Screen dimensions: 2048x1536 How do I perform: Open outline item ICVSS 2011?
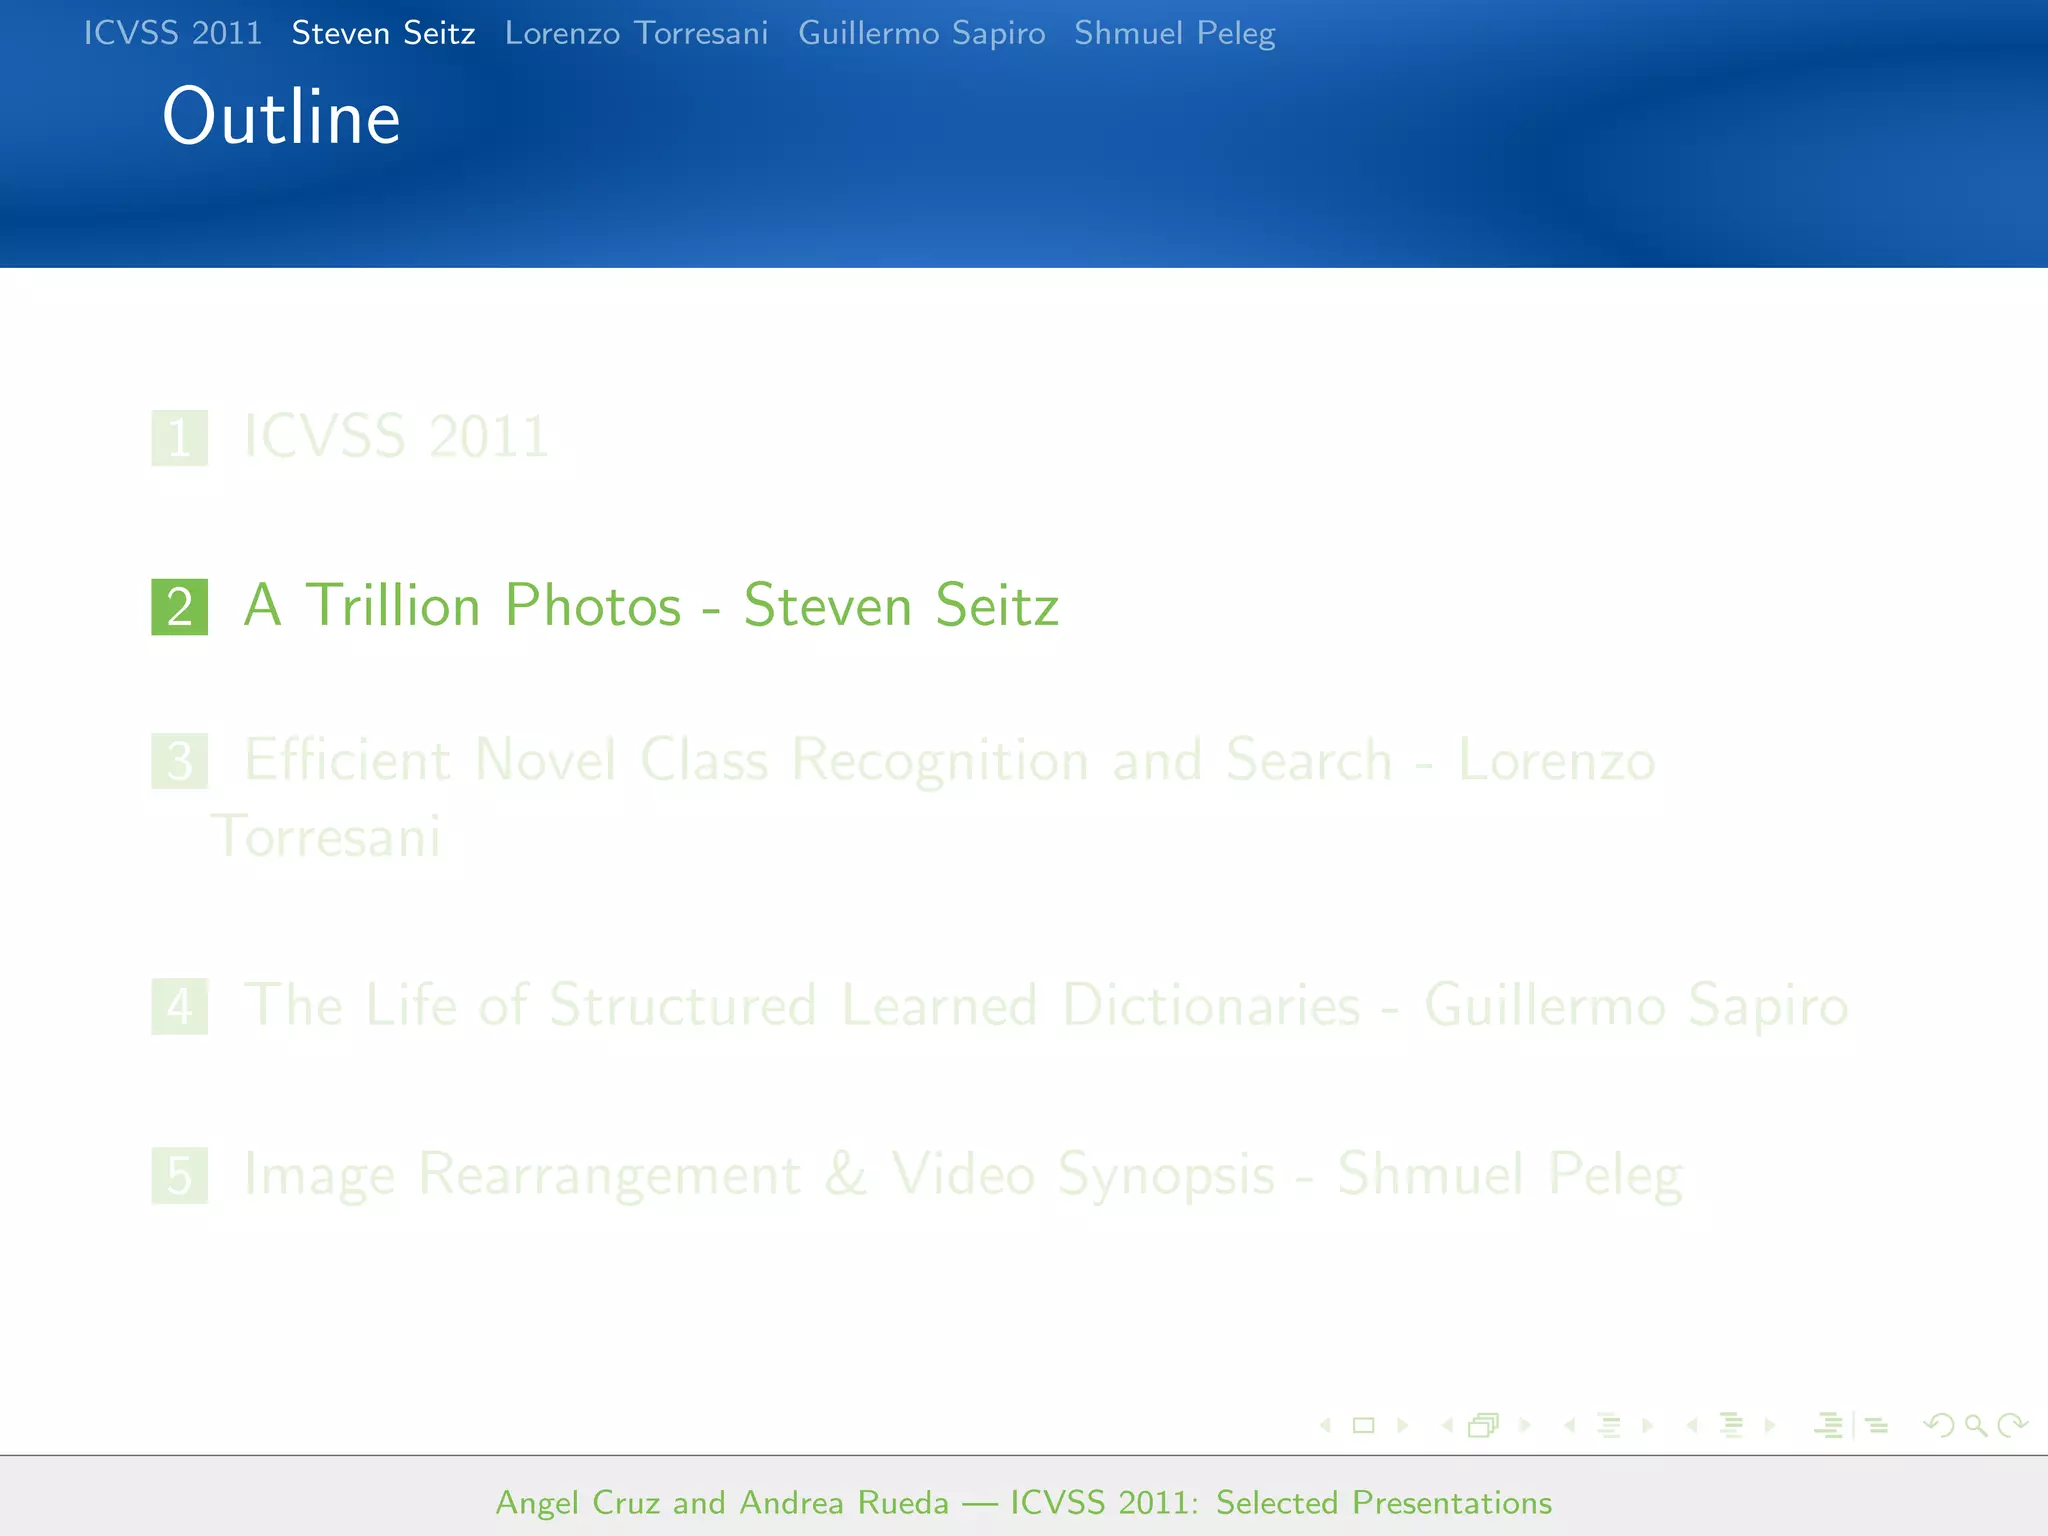pyautogui.click(x=396, y=437)
